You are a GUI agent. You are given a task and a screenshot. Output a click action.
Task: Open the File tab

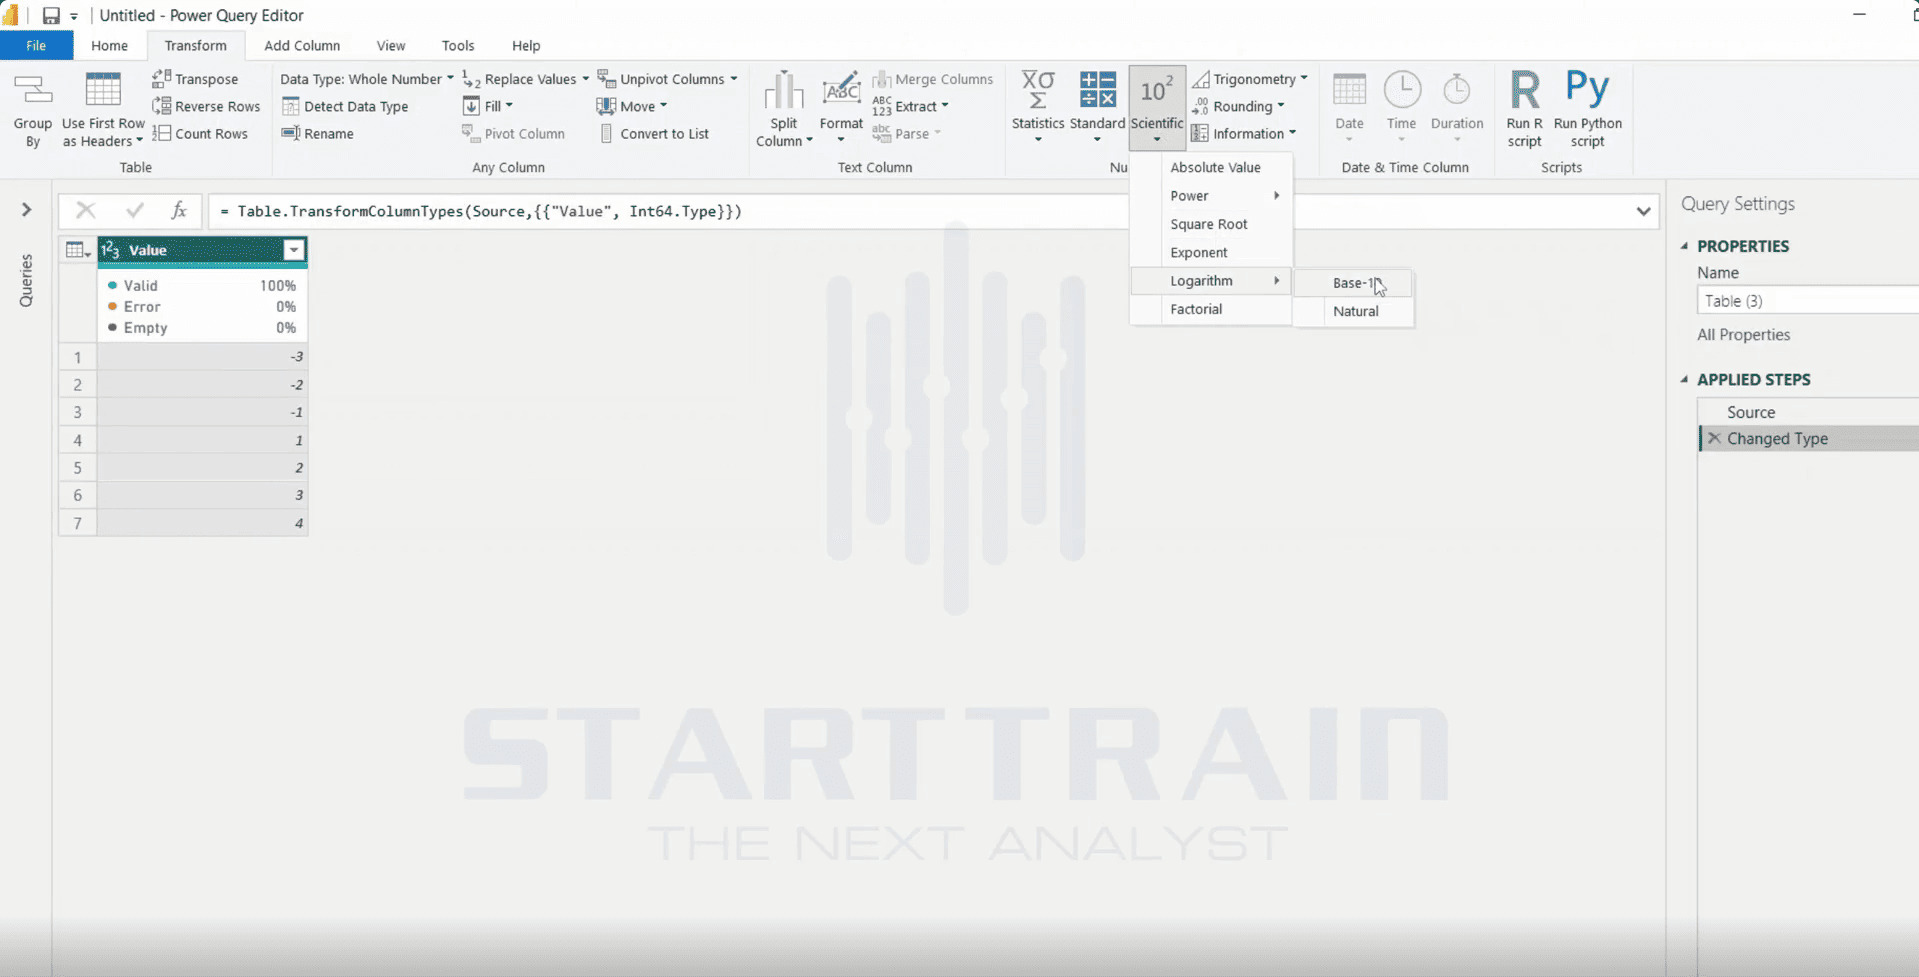pyautogui.click(x=36, y=46)
